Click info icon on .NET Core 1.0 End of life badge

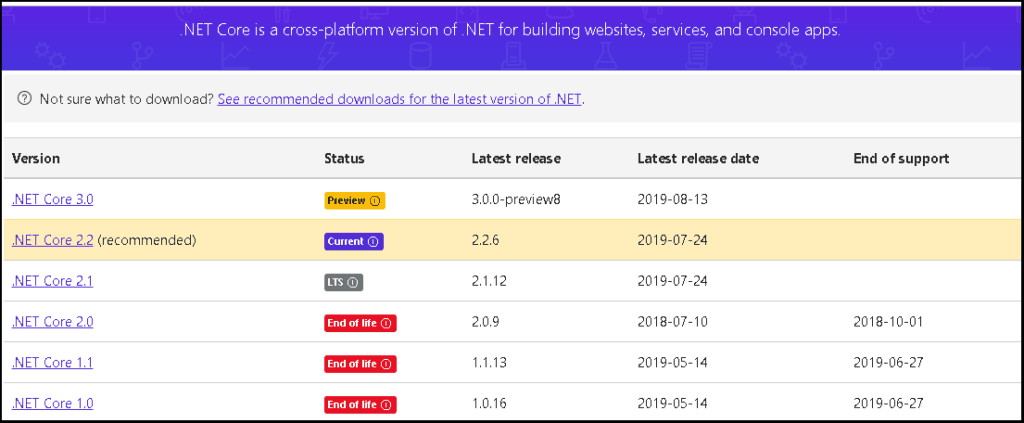(385, 405)
